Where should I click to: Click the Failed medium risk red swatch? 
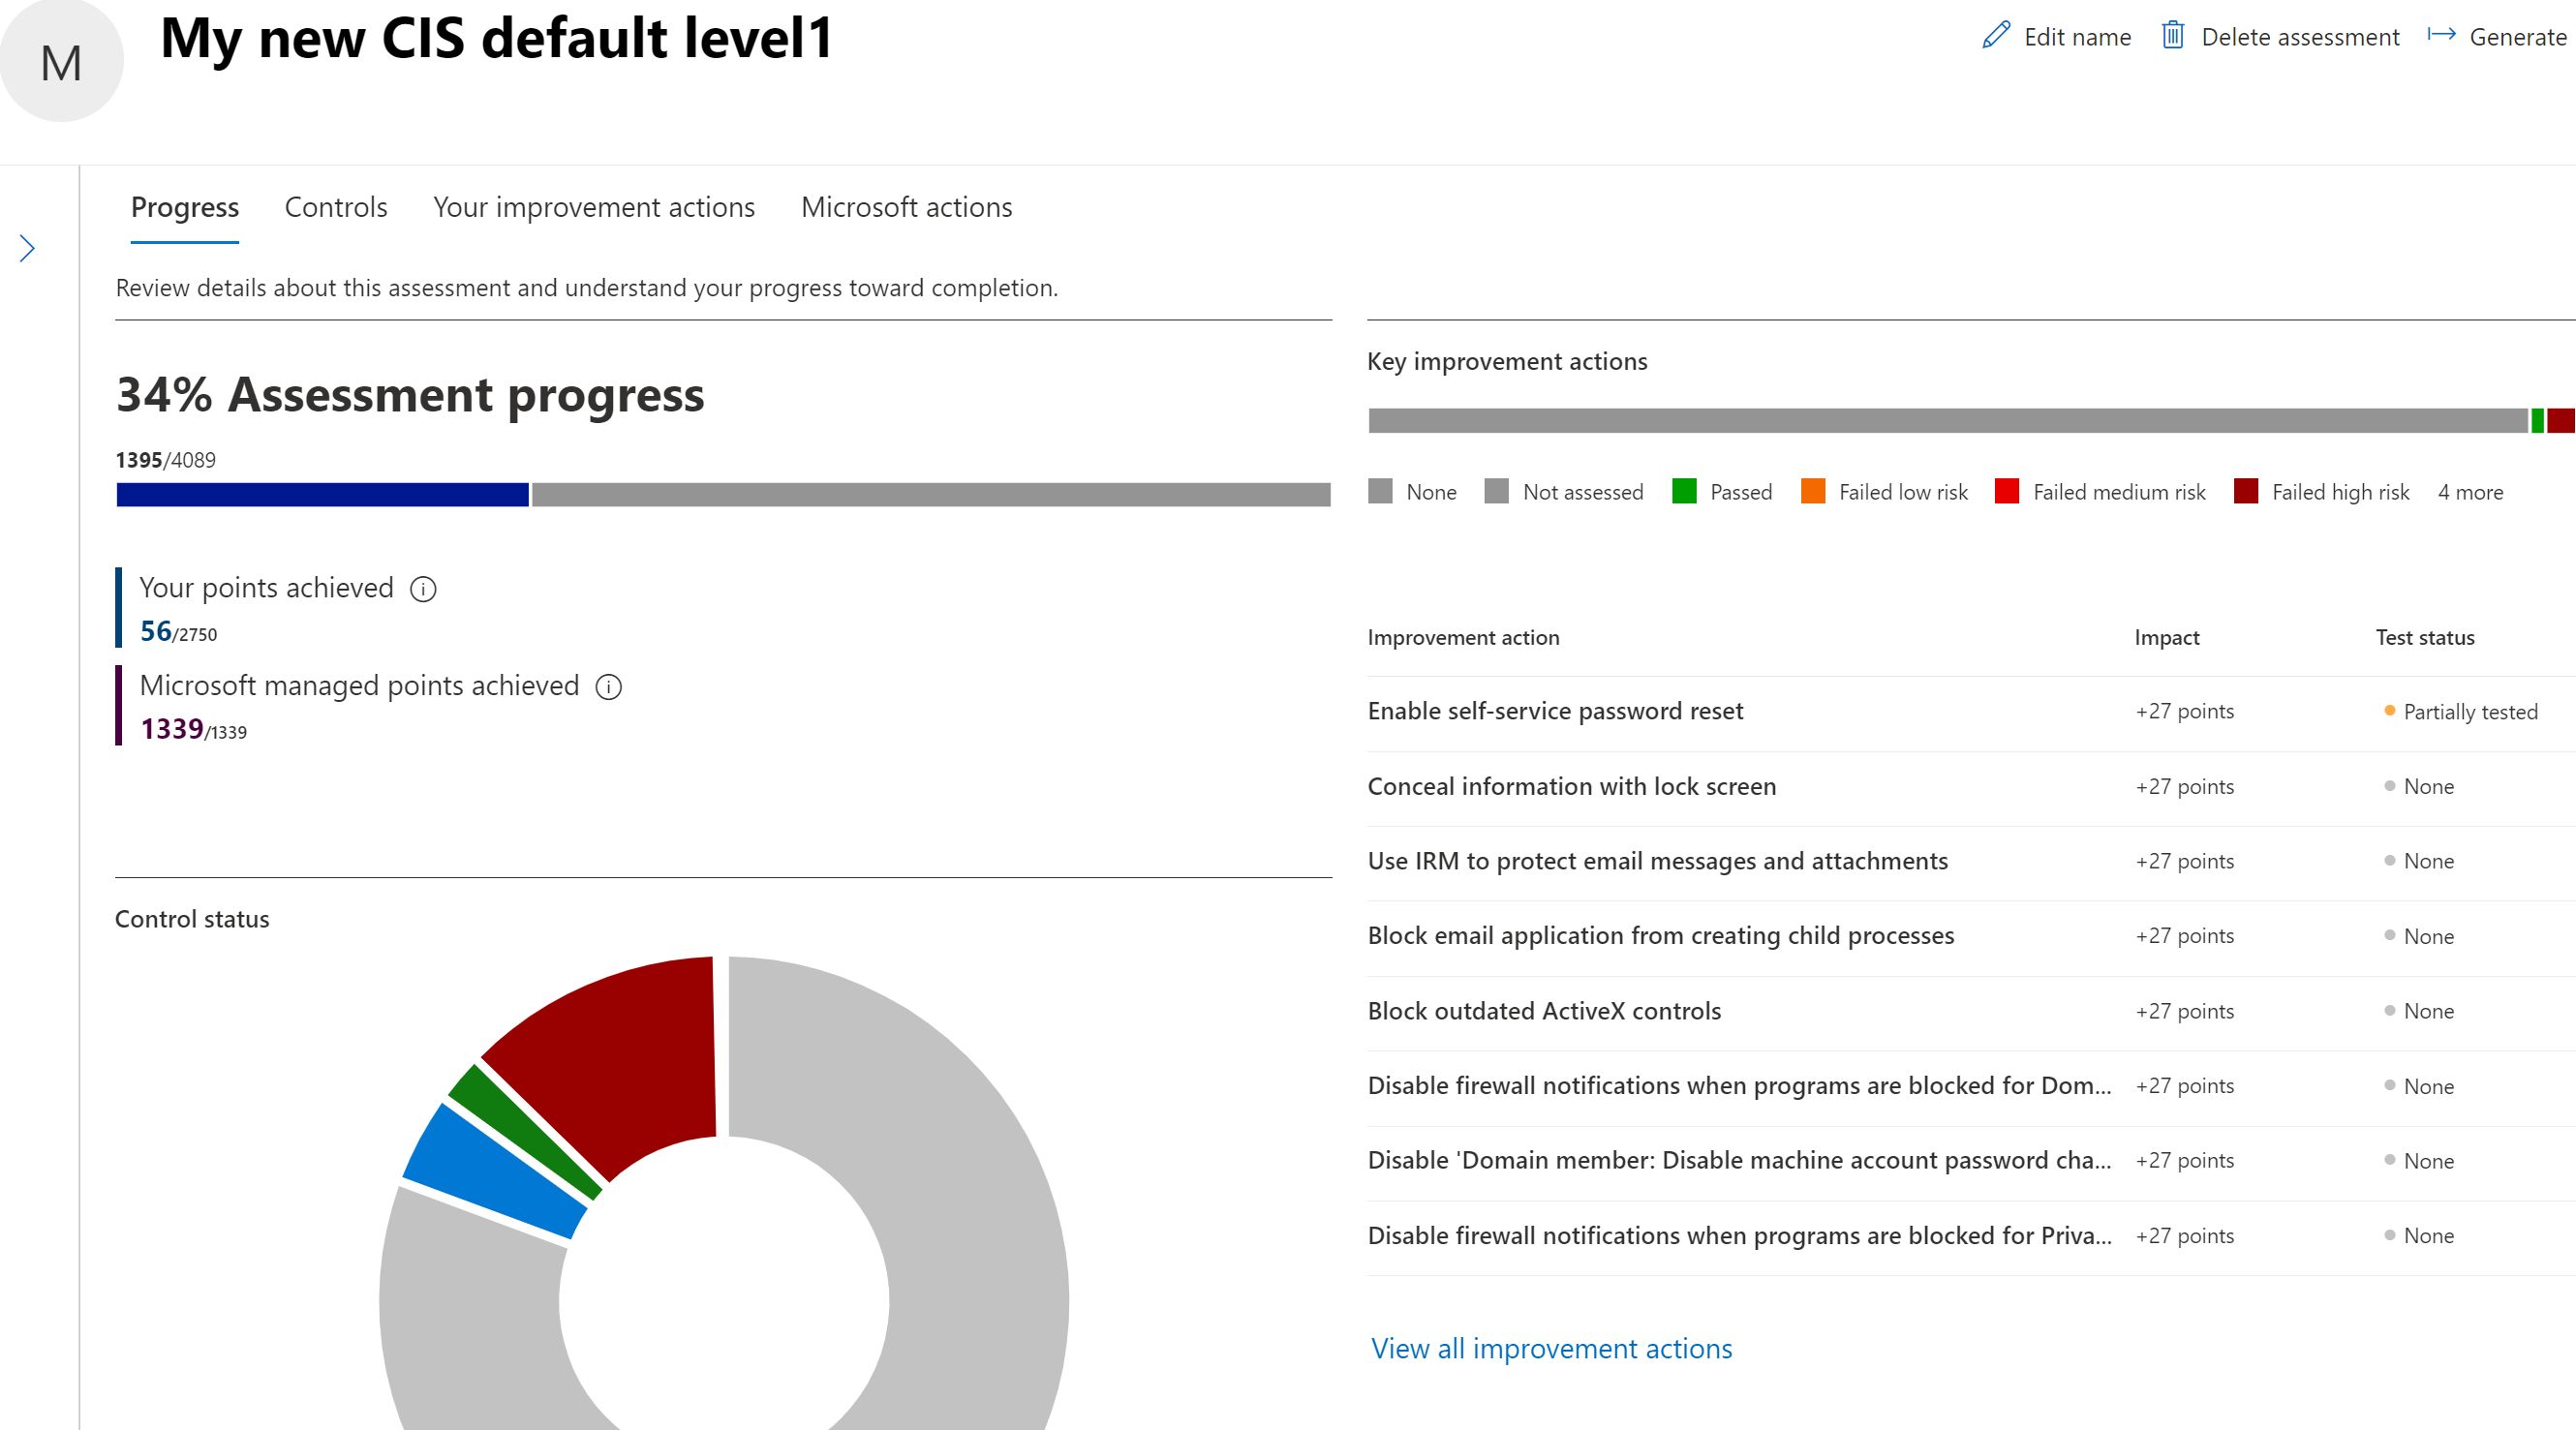coord(2006,491)
